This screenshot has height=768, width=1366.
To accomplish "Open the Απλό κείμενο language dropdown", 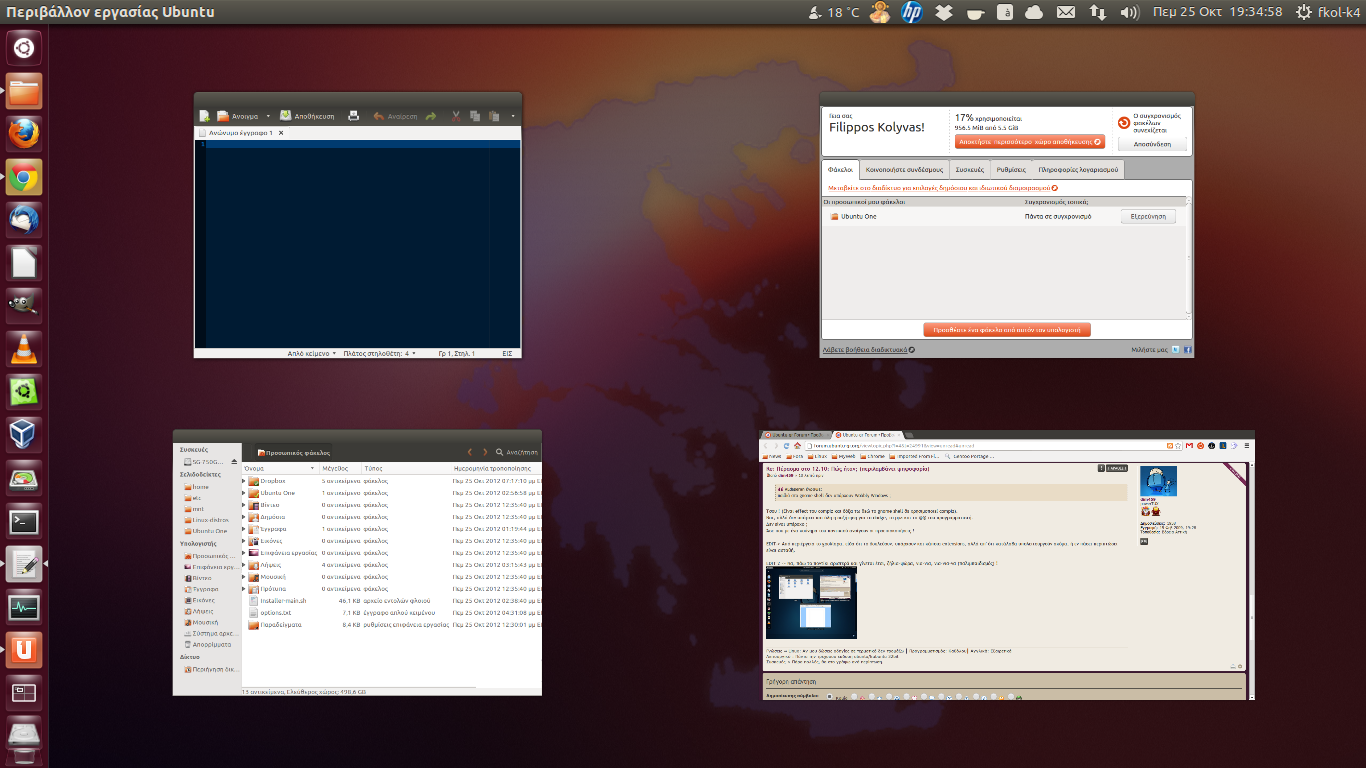I will pyautogui.click(x=312, y=353).
